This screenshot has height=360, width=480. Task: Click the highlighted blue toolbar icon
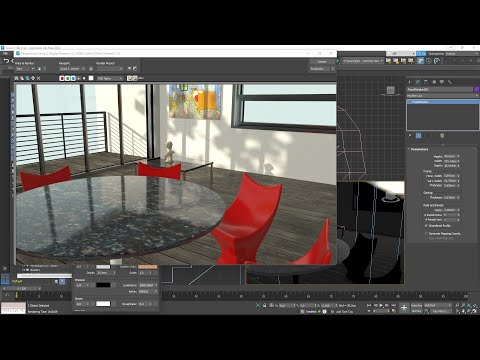click(421, 61)
